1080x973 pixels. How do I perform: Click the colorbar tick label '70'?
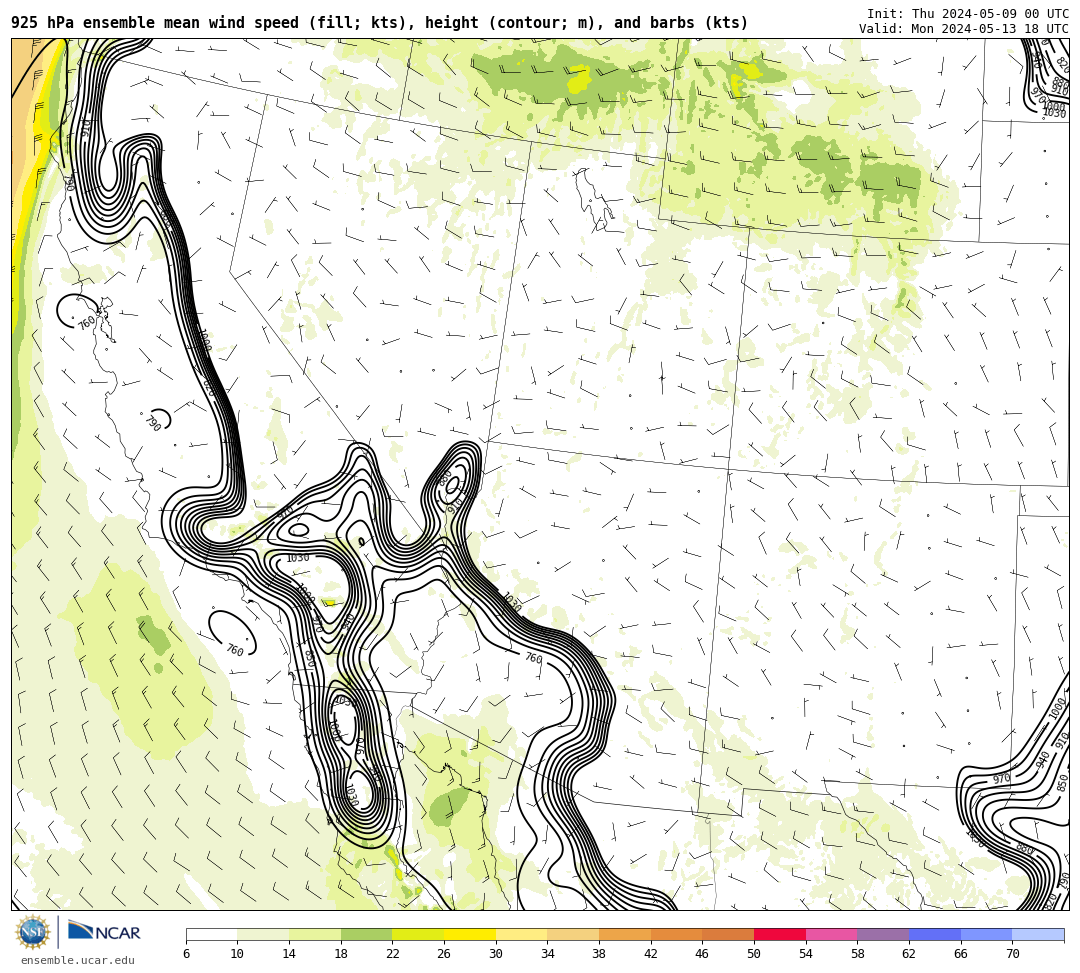(1012, 954)
